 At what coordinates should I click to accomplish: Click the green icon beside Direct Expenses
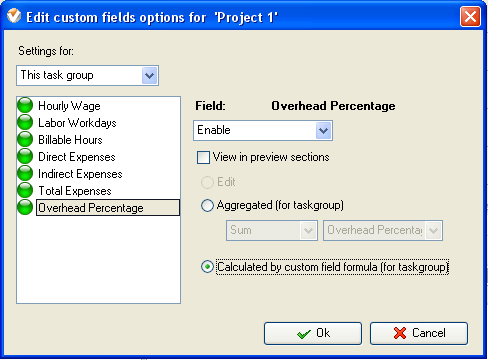(x=25, y=156)
